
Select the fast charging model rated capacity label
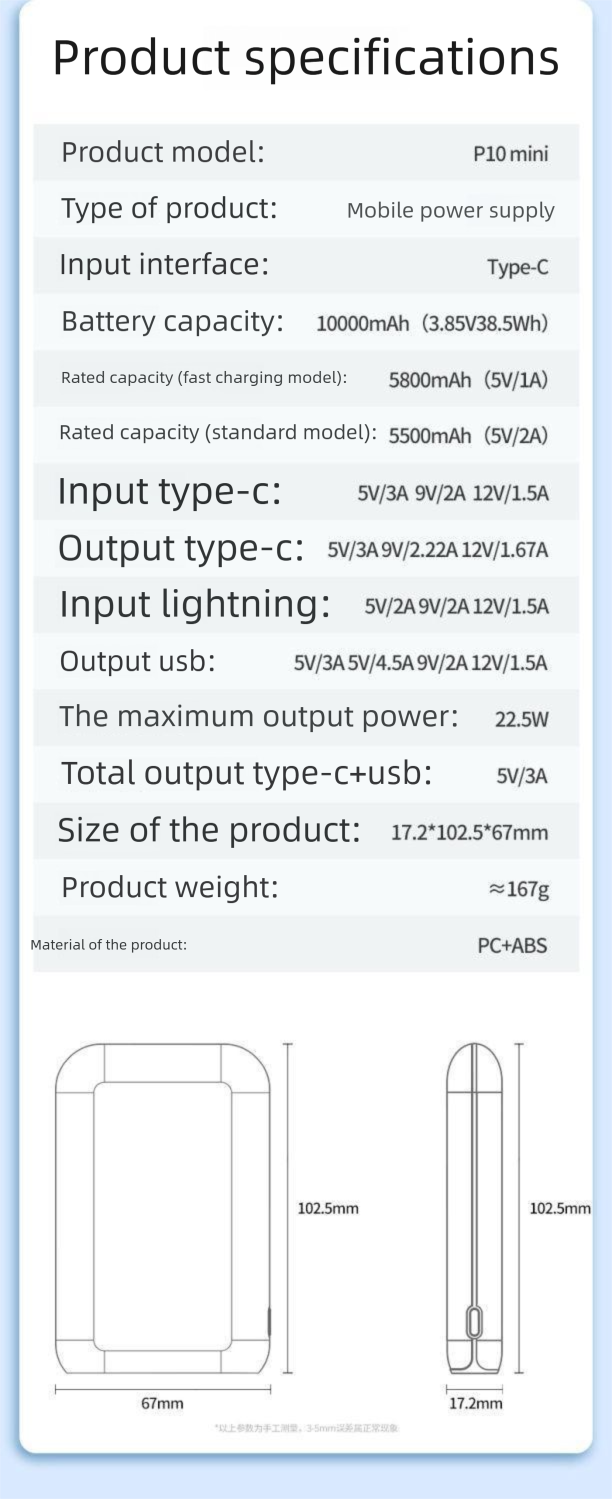point(204,378)
